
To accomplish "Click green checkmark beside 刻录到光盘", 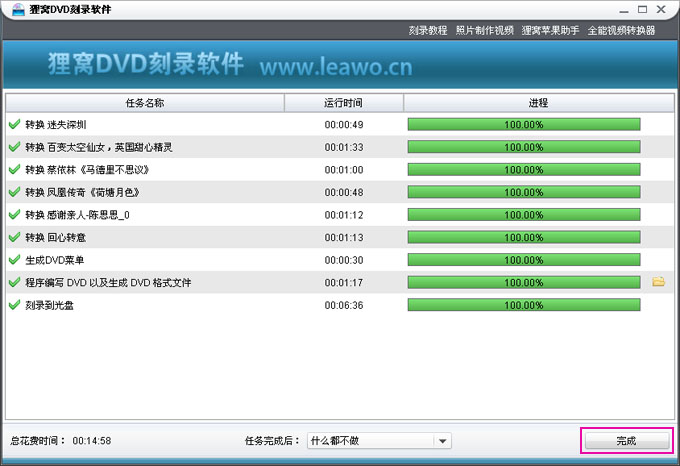I will [14, 305].
